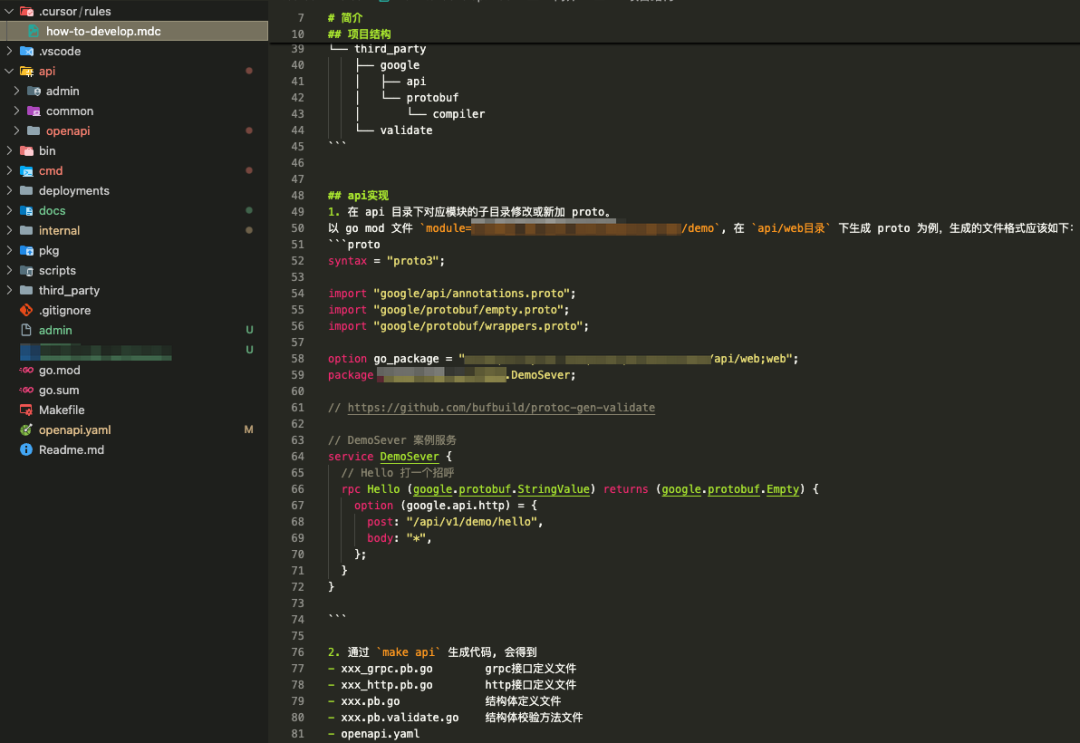Click the rpc Hello method name
Screen dimensions: 1080x743
pos(383,489)
